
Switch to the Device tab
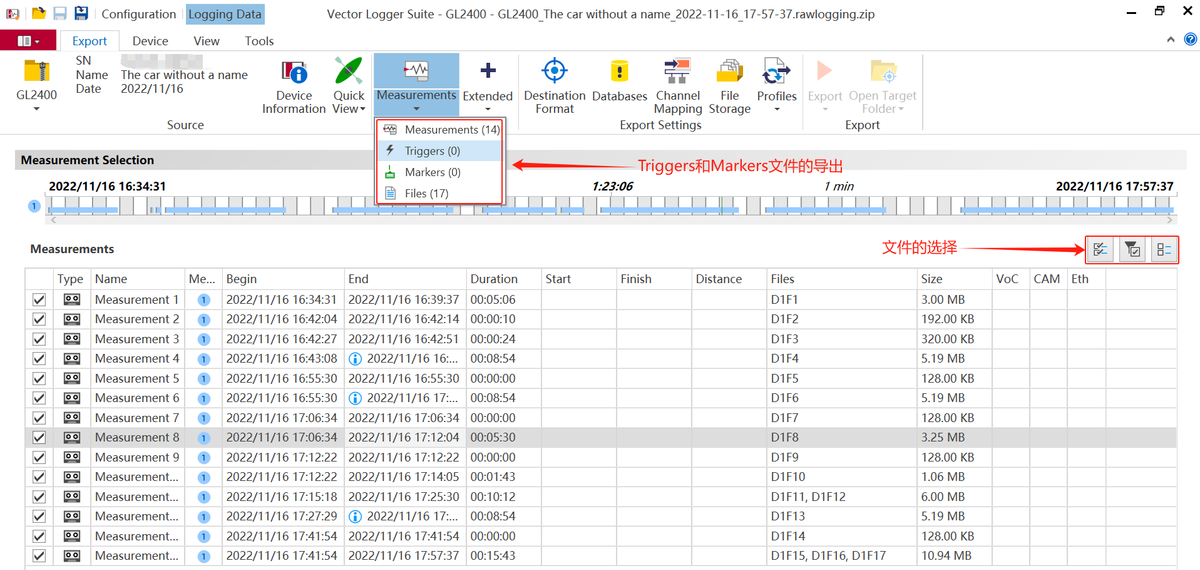(150, 41)
